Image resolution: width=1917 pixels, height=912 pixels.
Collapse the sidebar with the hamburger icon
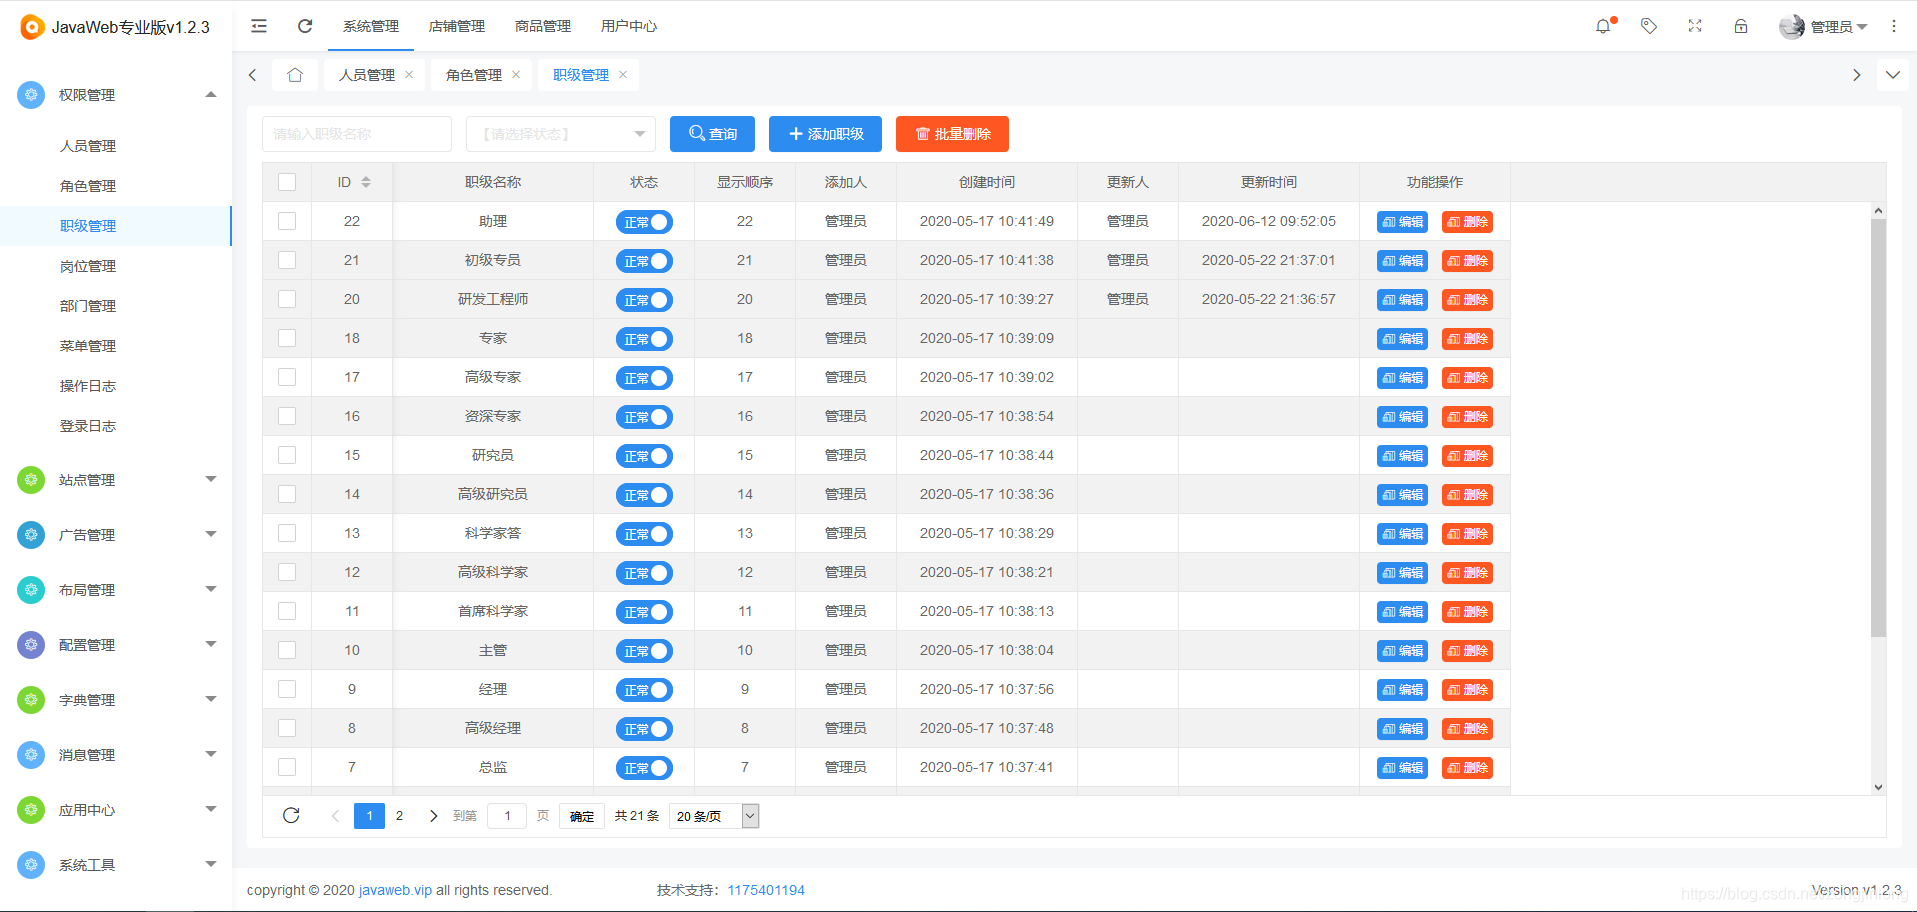(x=259, y=26)
